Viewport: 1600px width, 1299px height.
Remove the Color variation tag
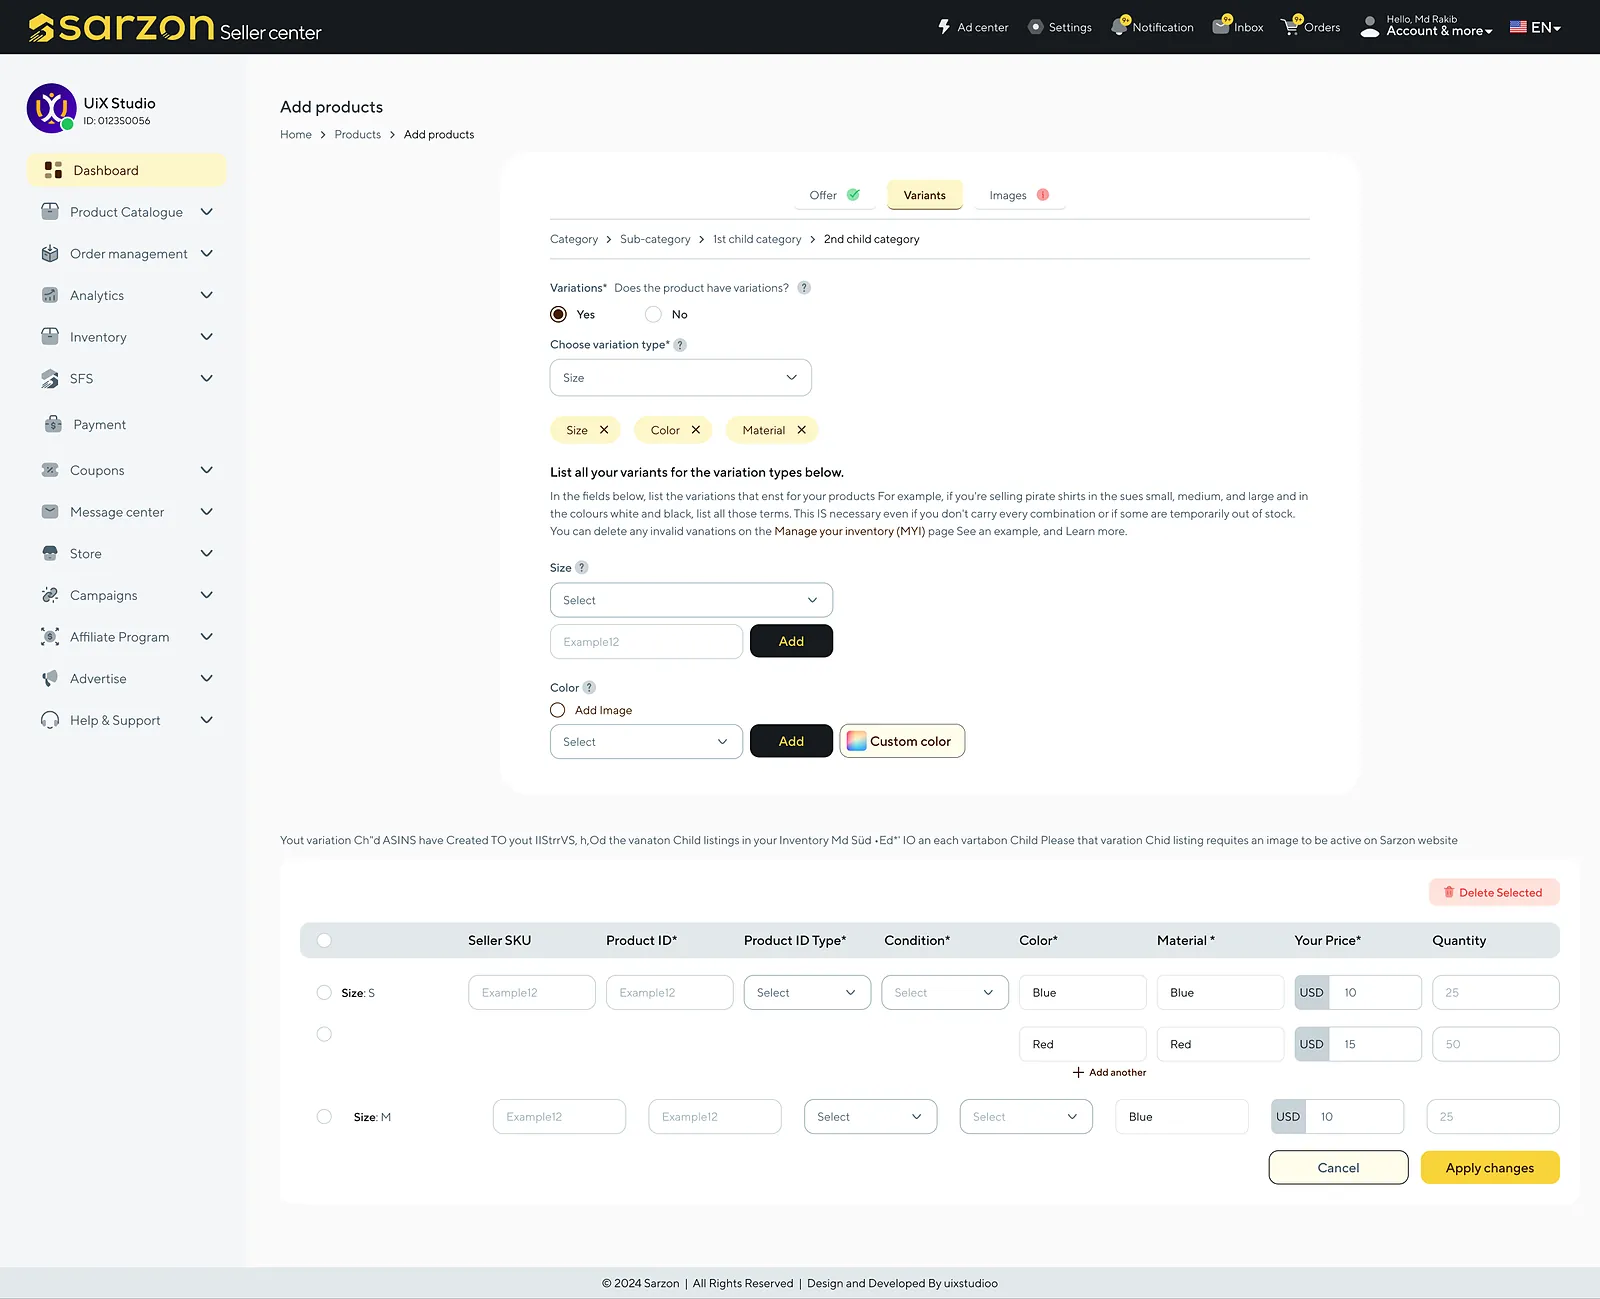696,430
